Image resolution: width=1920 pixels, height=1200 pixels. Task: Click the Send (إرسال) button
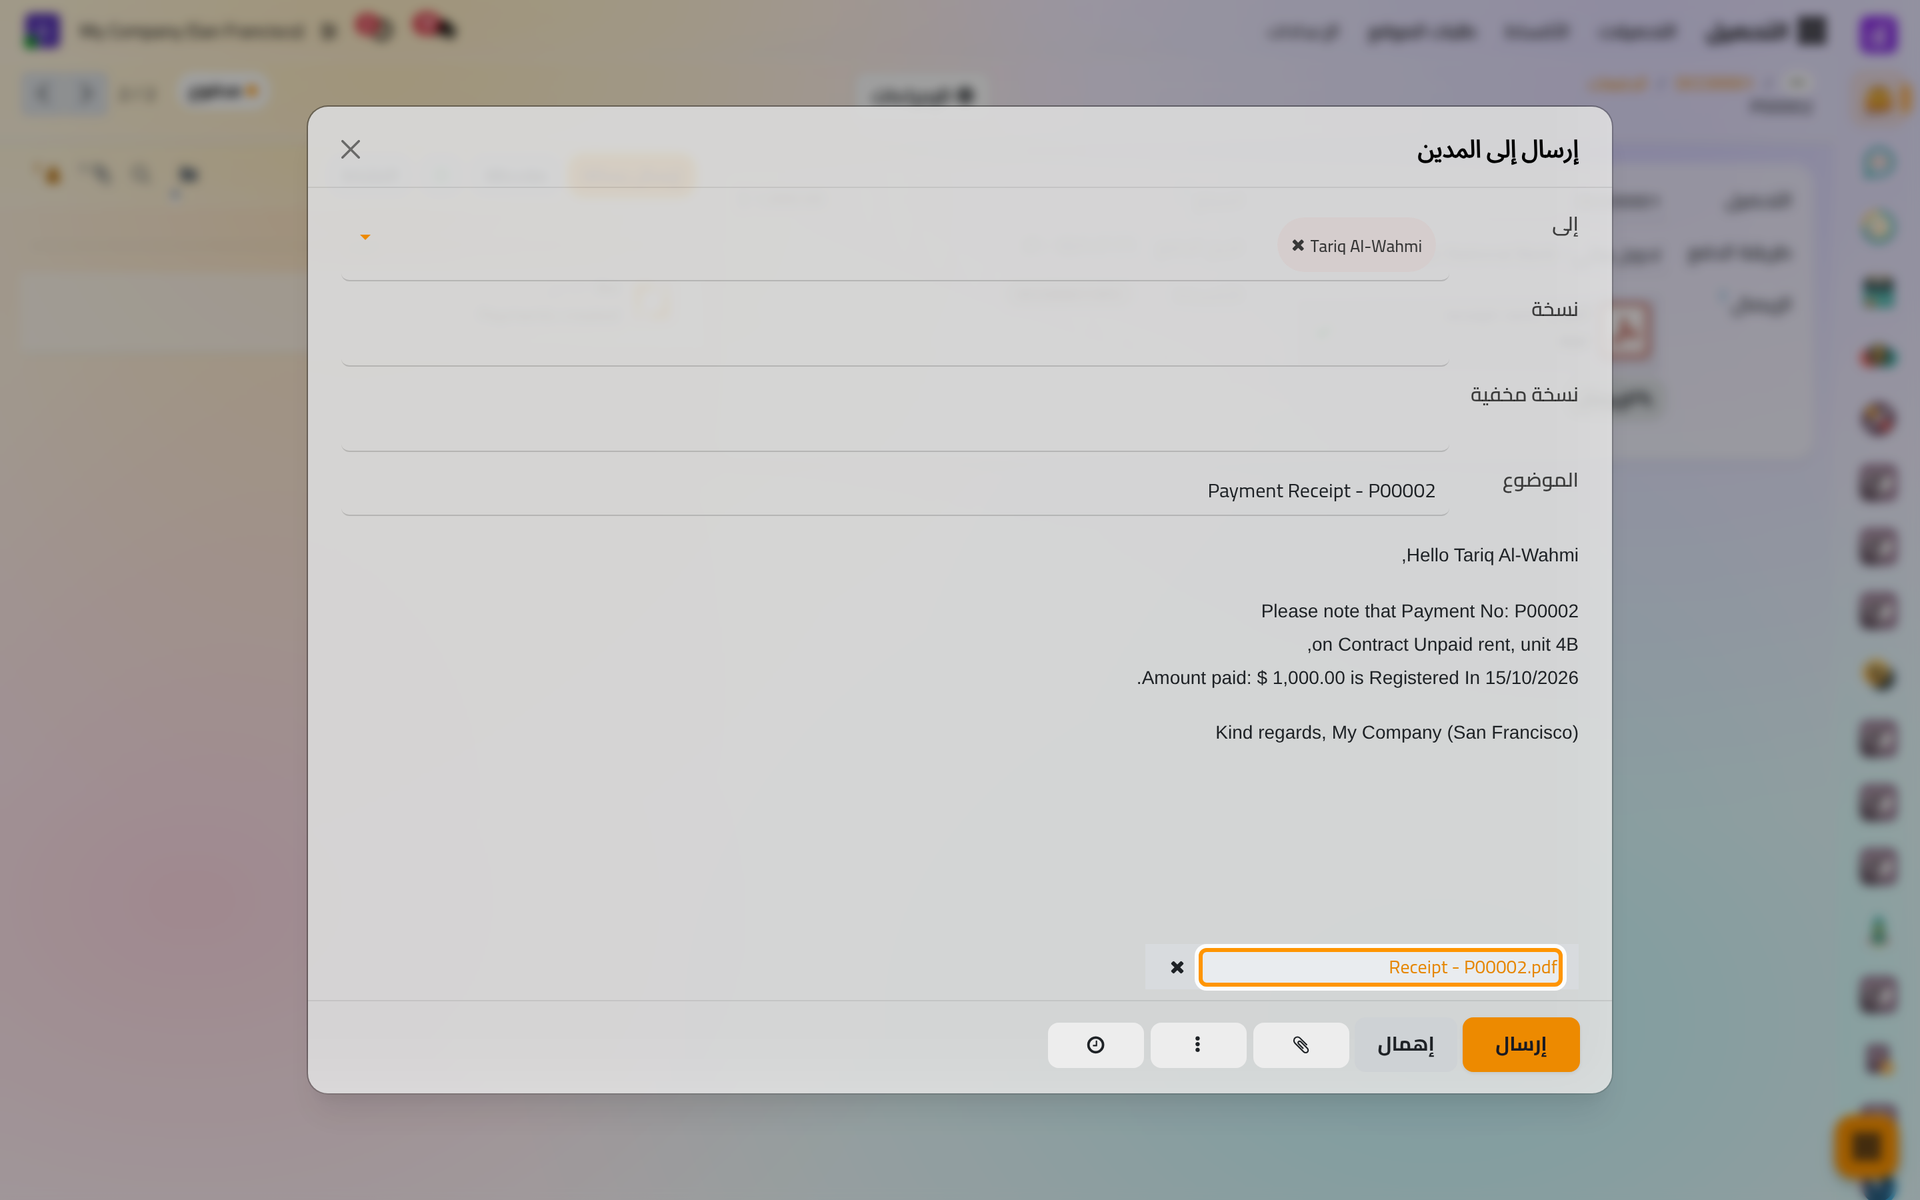(x=1520, y=1045)
